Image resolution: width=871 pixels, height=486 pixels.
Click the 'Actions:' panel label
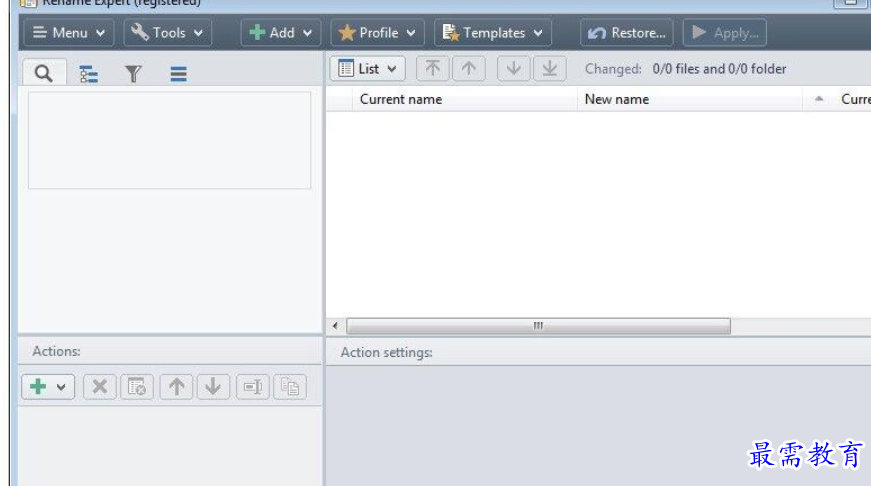(x=56, y=352)
